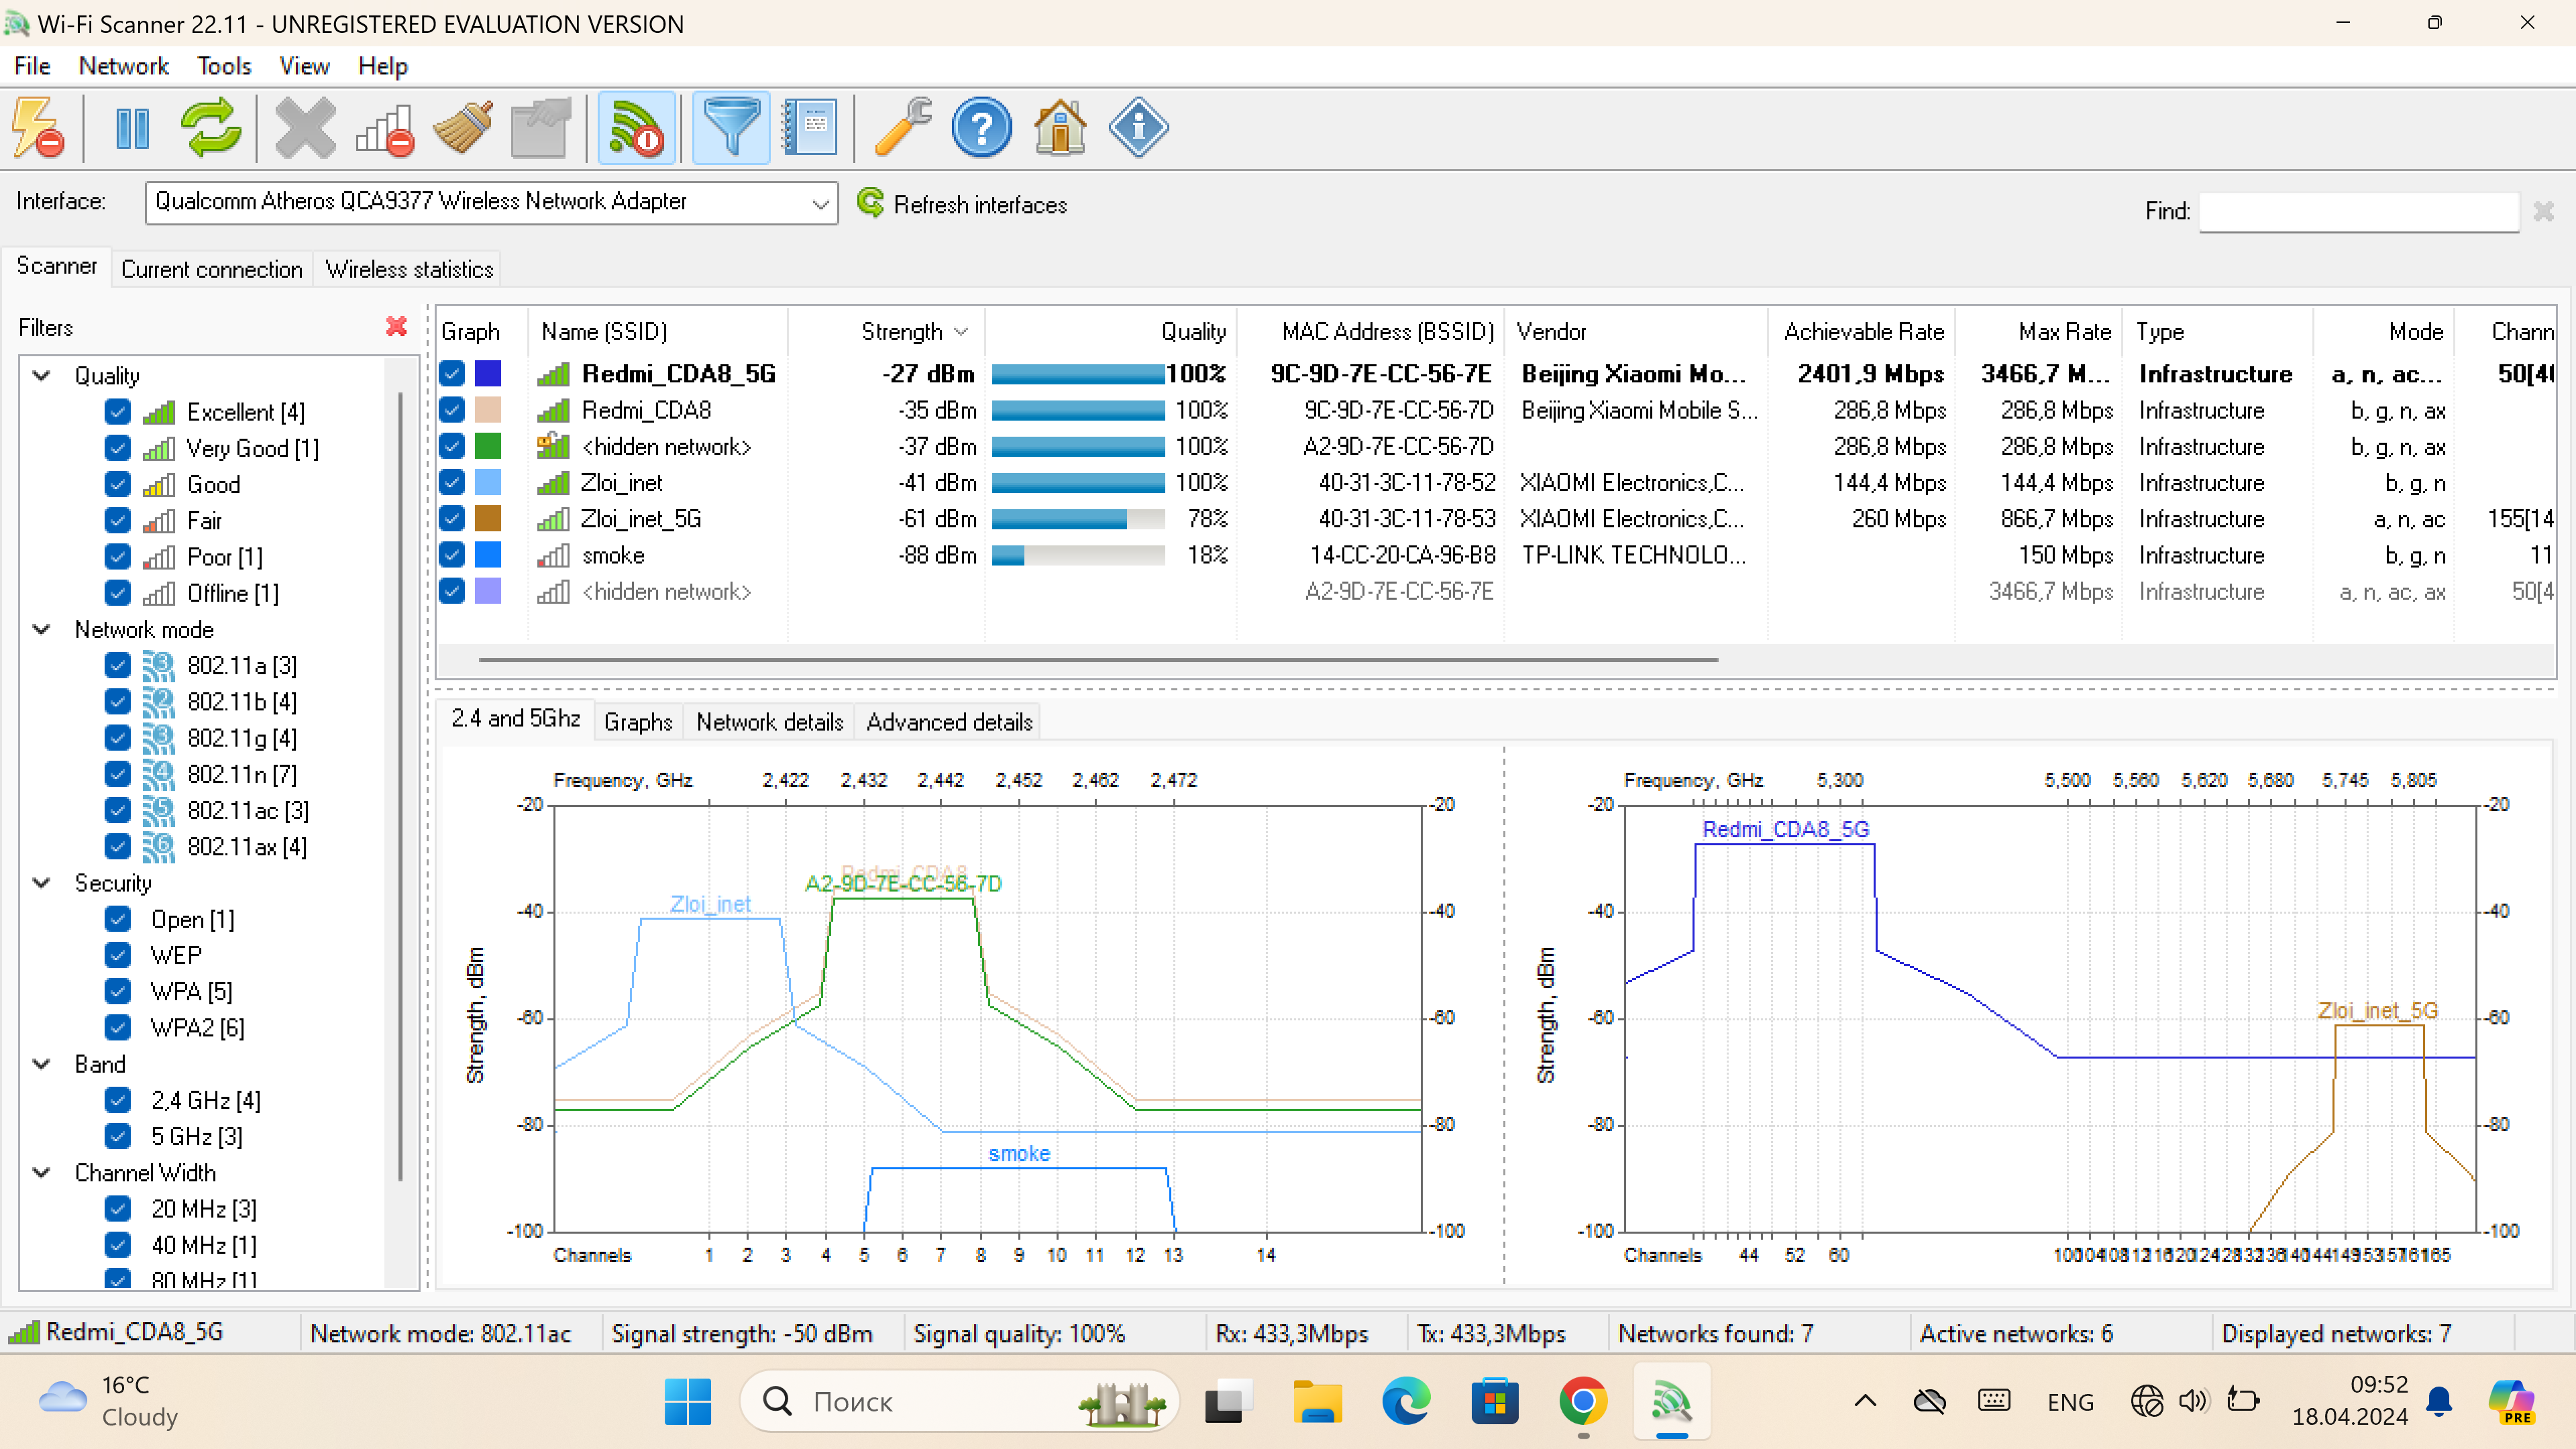Toggle the 802.11ac network mode checkbox
Screen dimensions: 2576x1449
point(117,810)
